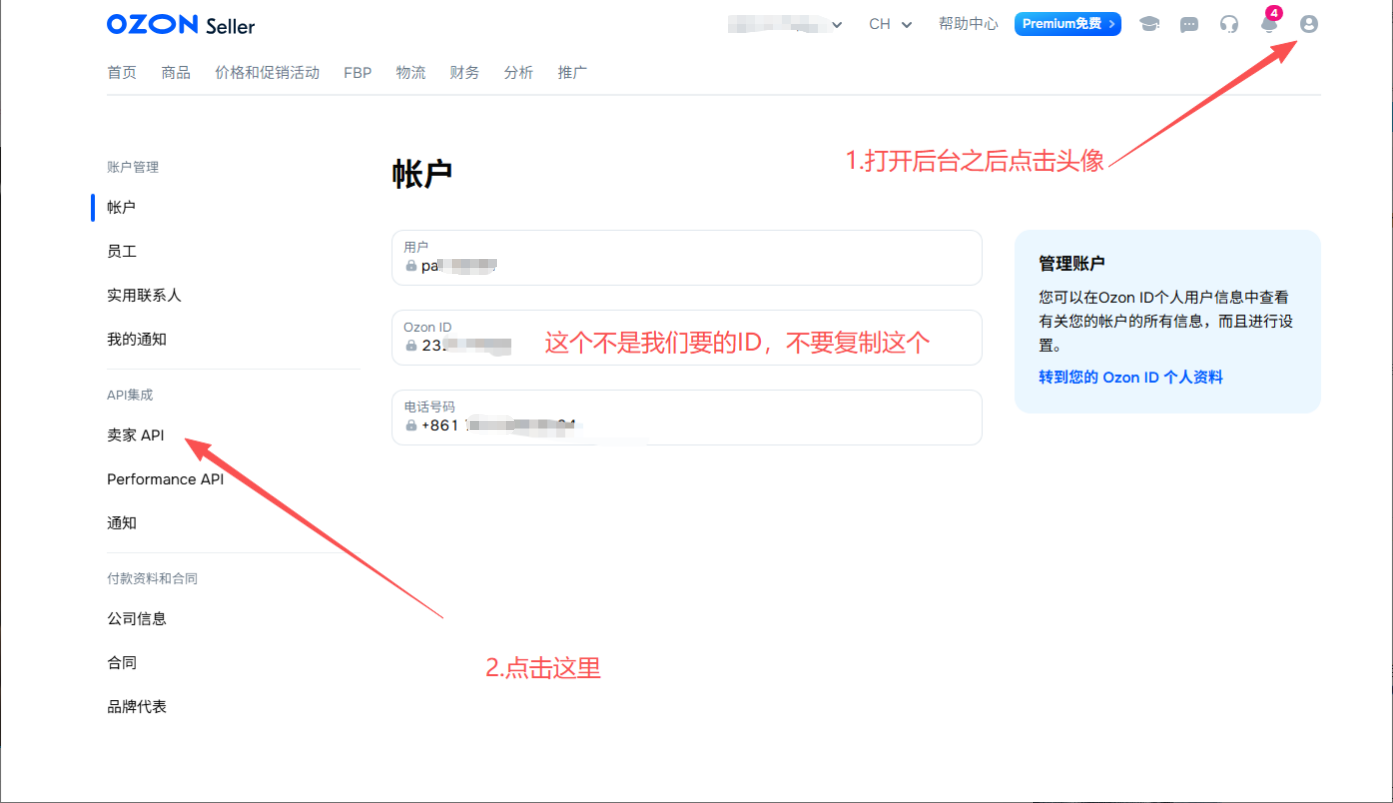This screenshot has width=1393, height=803.
Task: Open Performance API in the sidebar
Action: 165,479
